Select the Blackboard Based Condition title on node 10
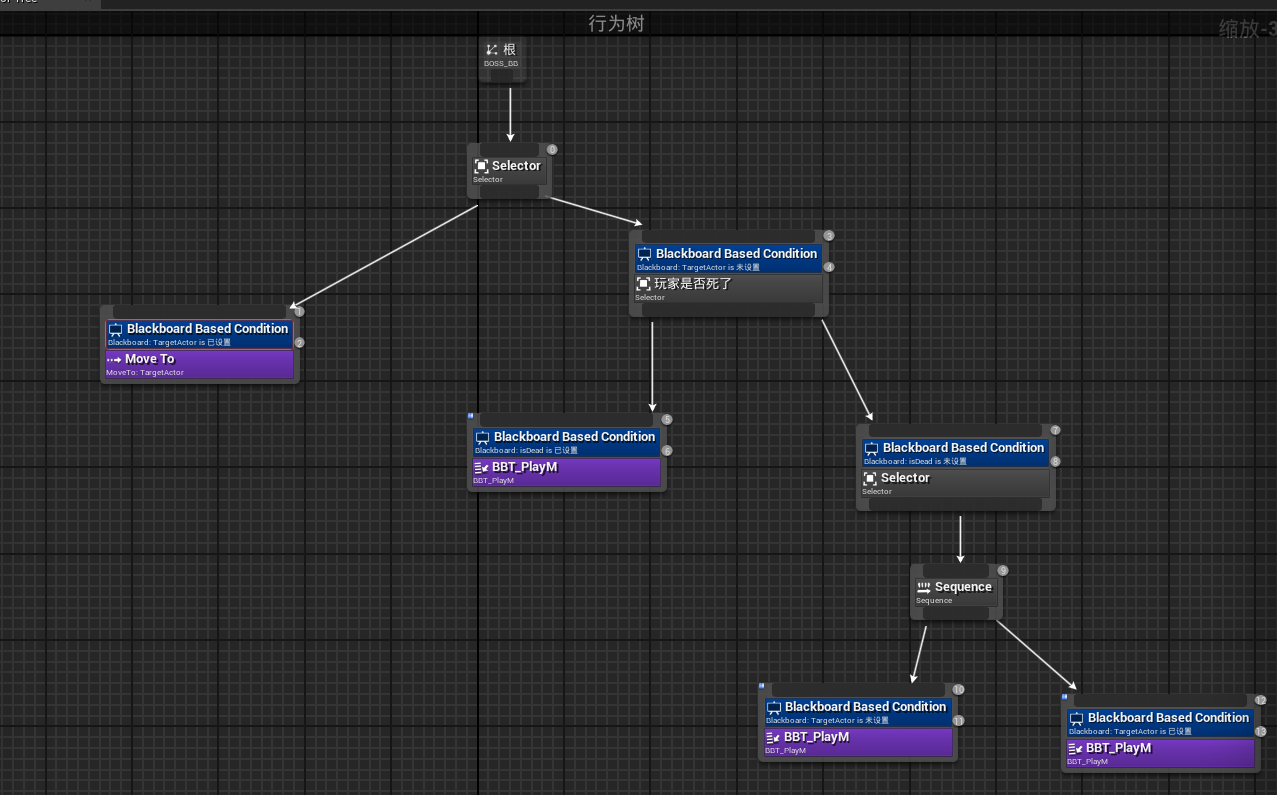Image resolution: width=1277 pixels, height=795 pixels. tap(866, 707)
